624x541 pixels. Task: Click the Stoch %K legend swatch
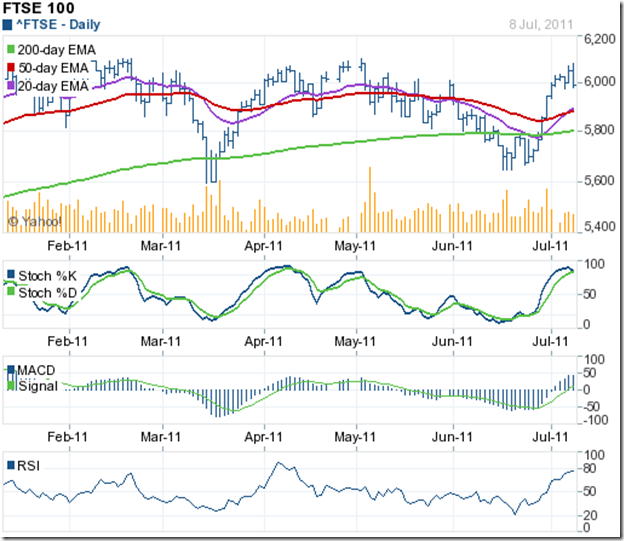[10, 274]
